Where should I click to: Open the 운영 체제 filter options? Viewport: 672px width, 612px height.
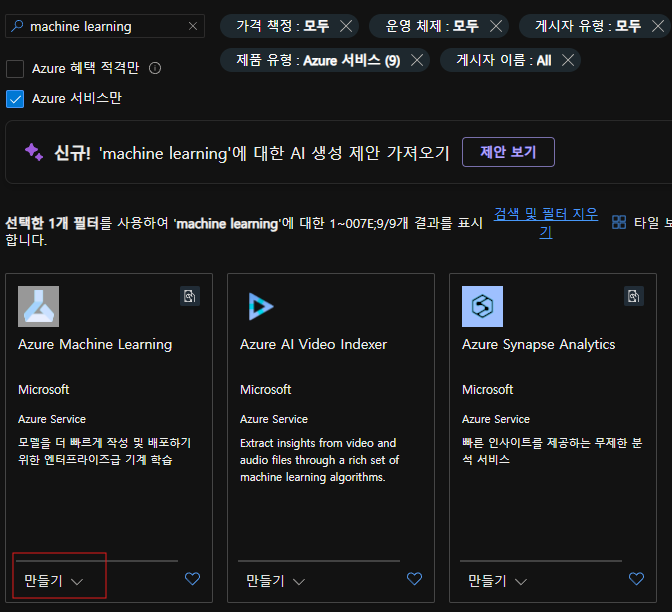pos(432,26)
